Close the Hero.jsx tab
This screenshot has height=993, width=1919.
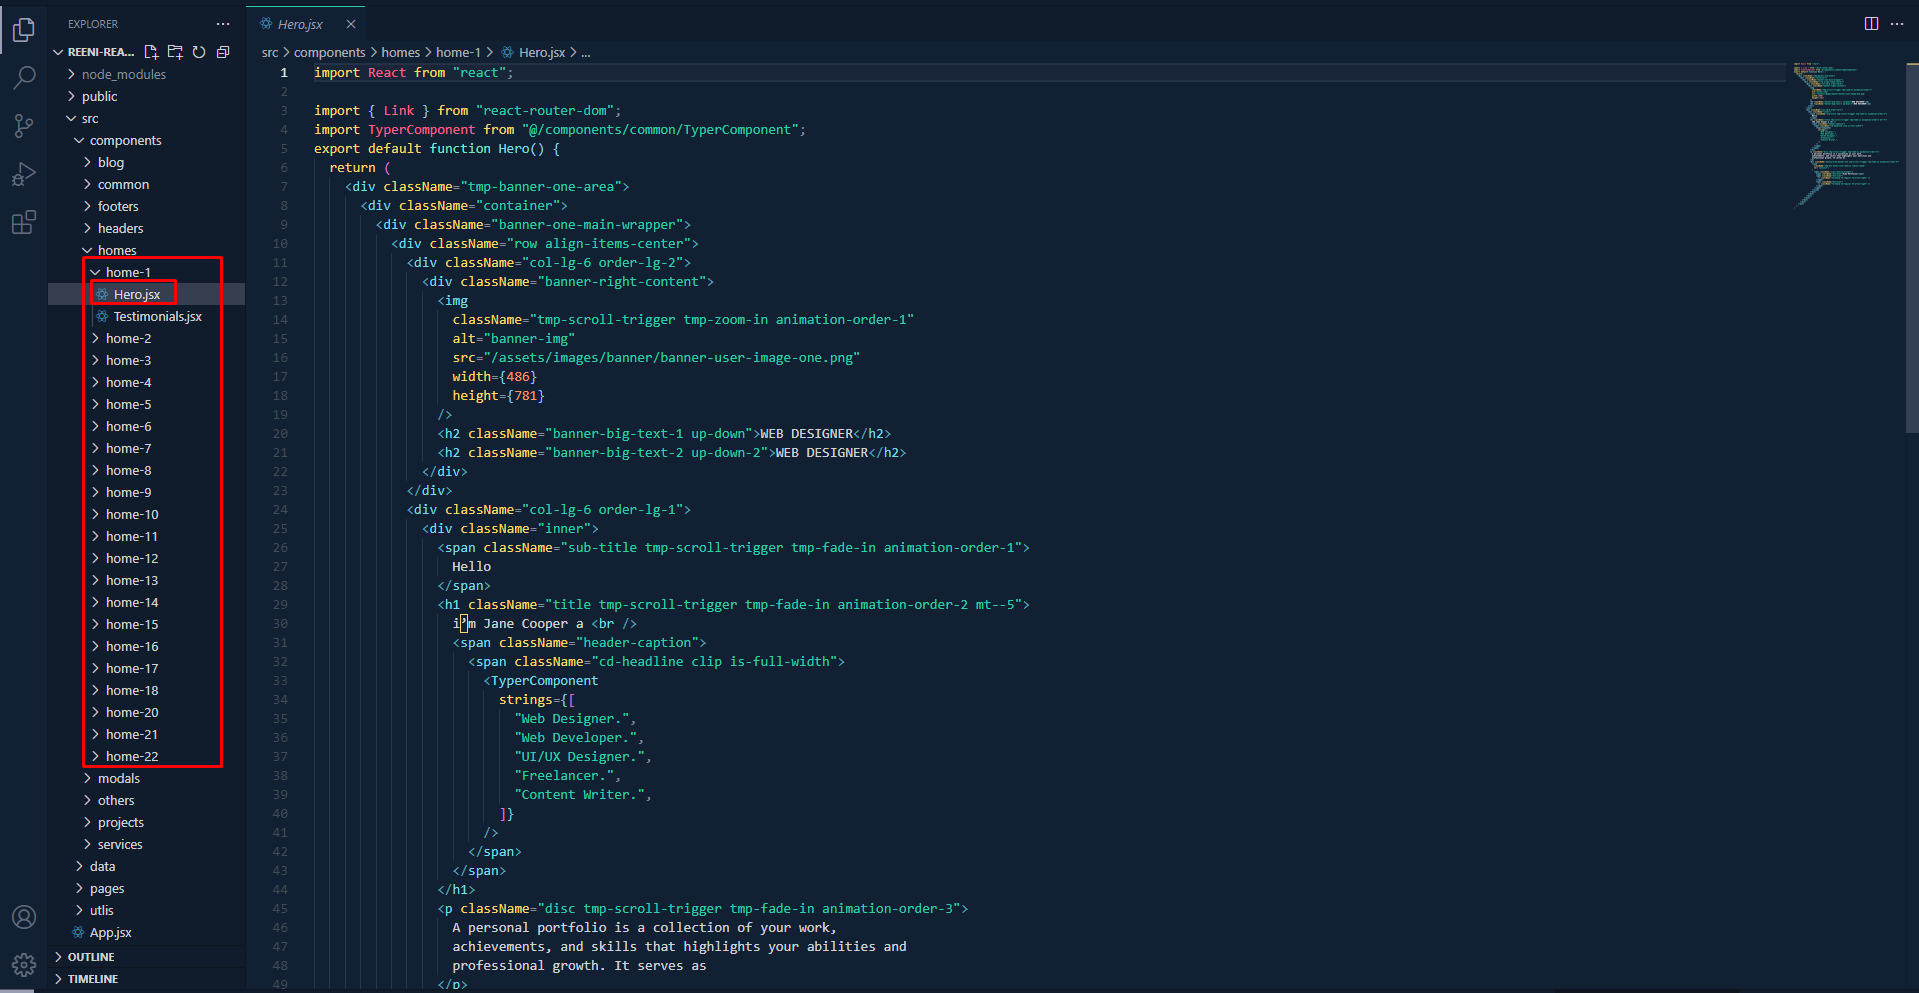pos(351,24)
